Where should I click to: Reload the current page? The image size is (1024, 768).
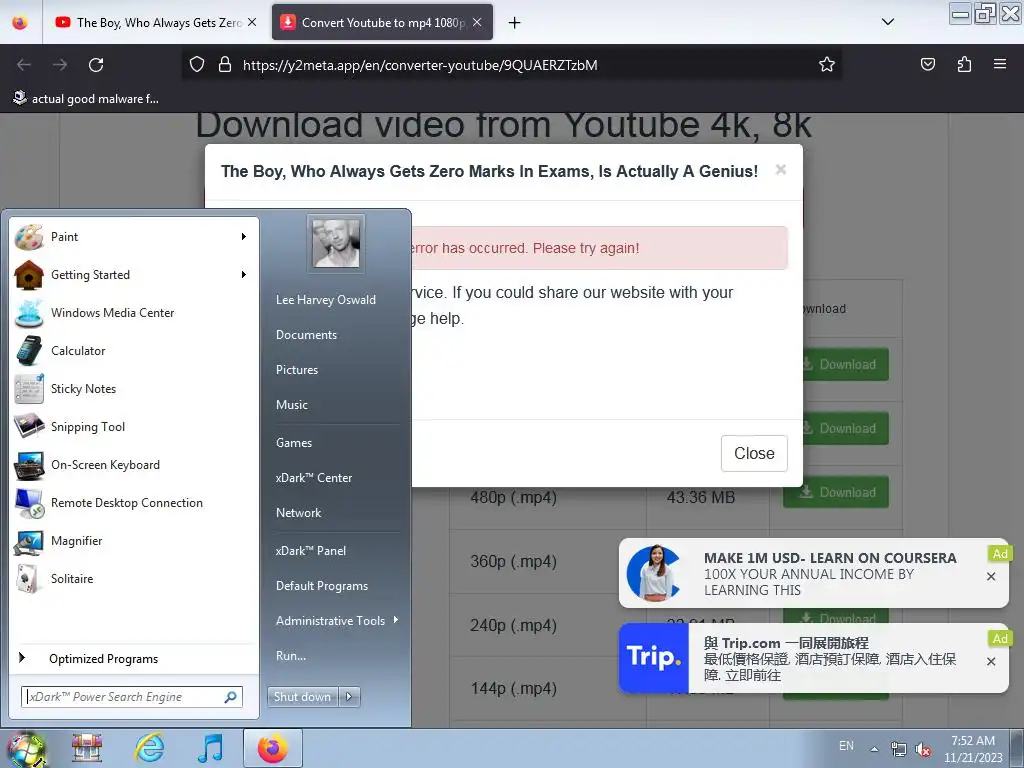96,65
